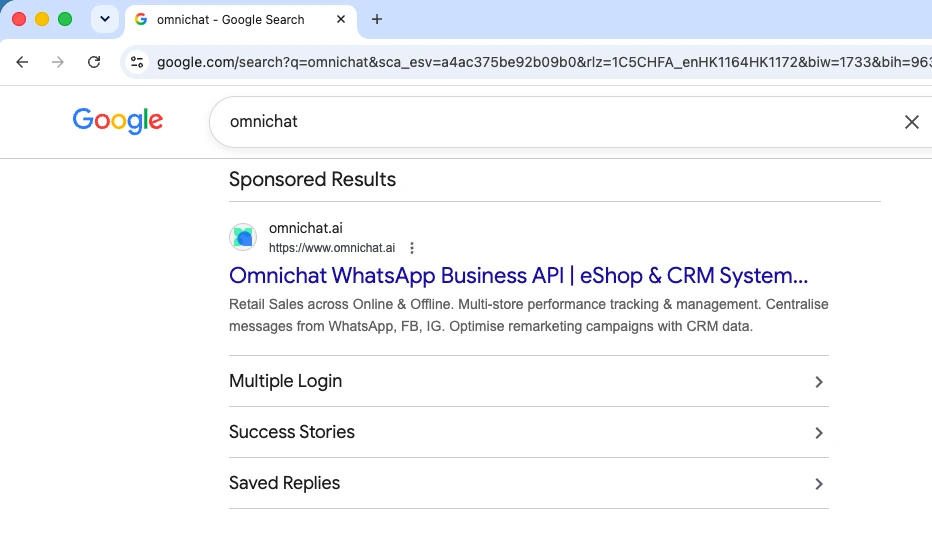This screenshot has height=535, width=932.
Task: Open the tab search dropdown arrow
Action: 105,20
